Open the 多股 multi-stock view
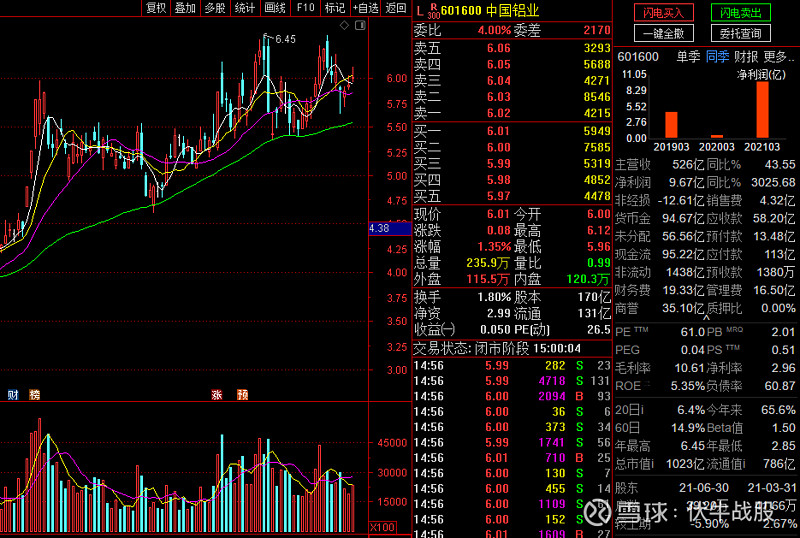The image size is (800, 538). tap(215, 8)
